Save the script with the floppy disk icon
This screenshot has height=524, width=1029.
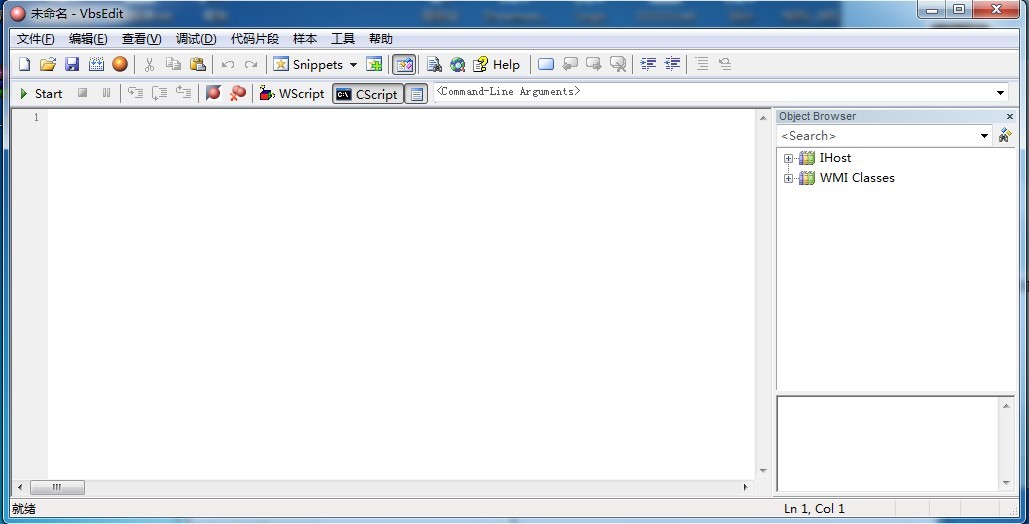coord(72,64)
